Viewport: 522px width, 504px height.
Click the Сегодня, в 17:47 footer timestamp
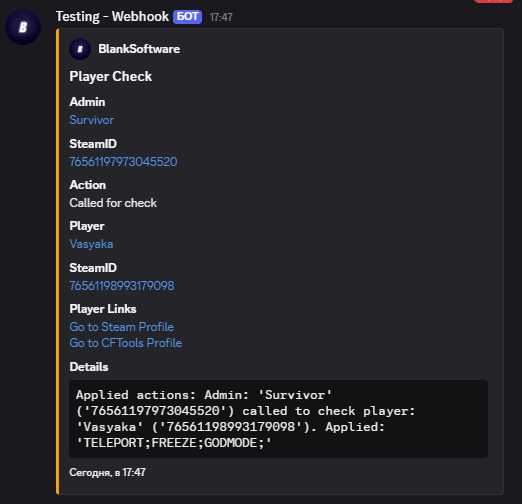pos(107,472)
